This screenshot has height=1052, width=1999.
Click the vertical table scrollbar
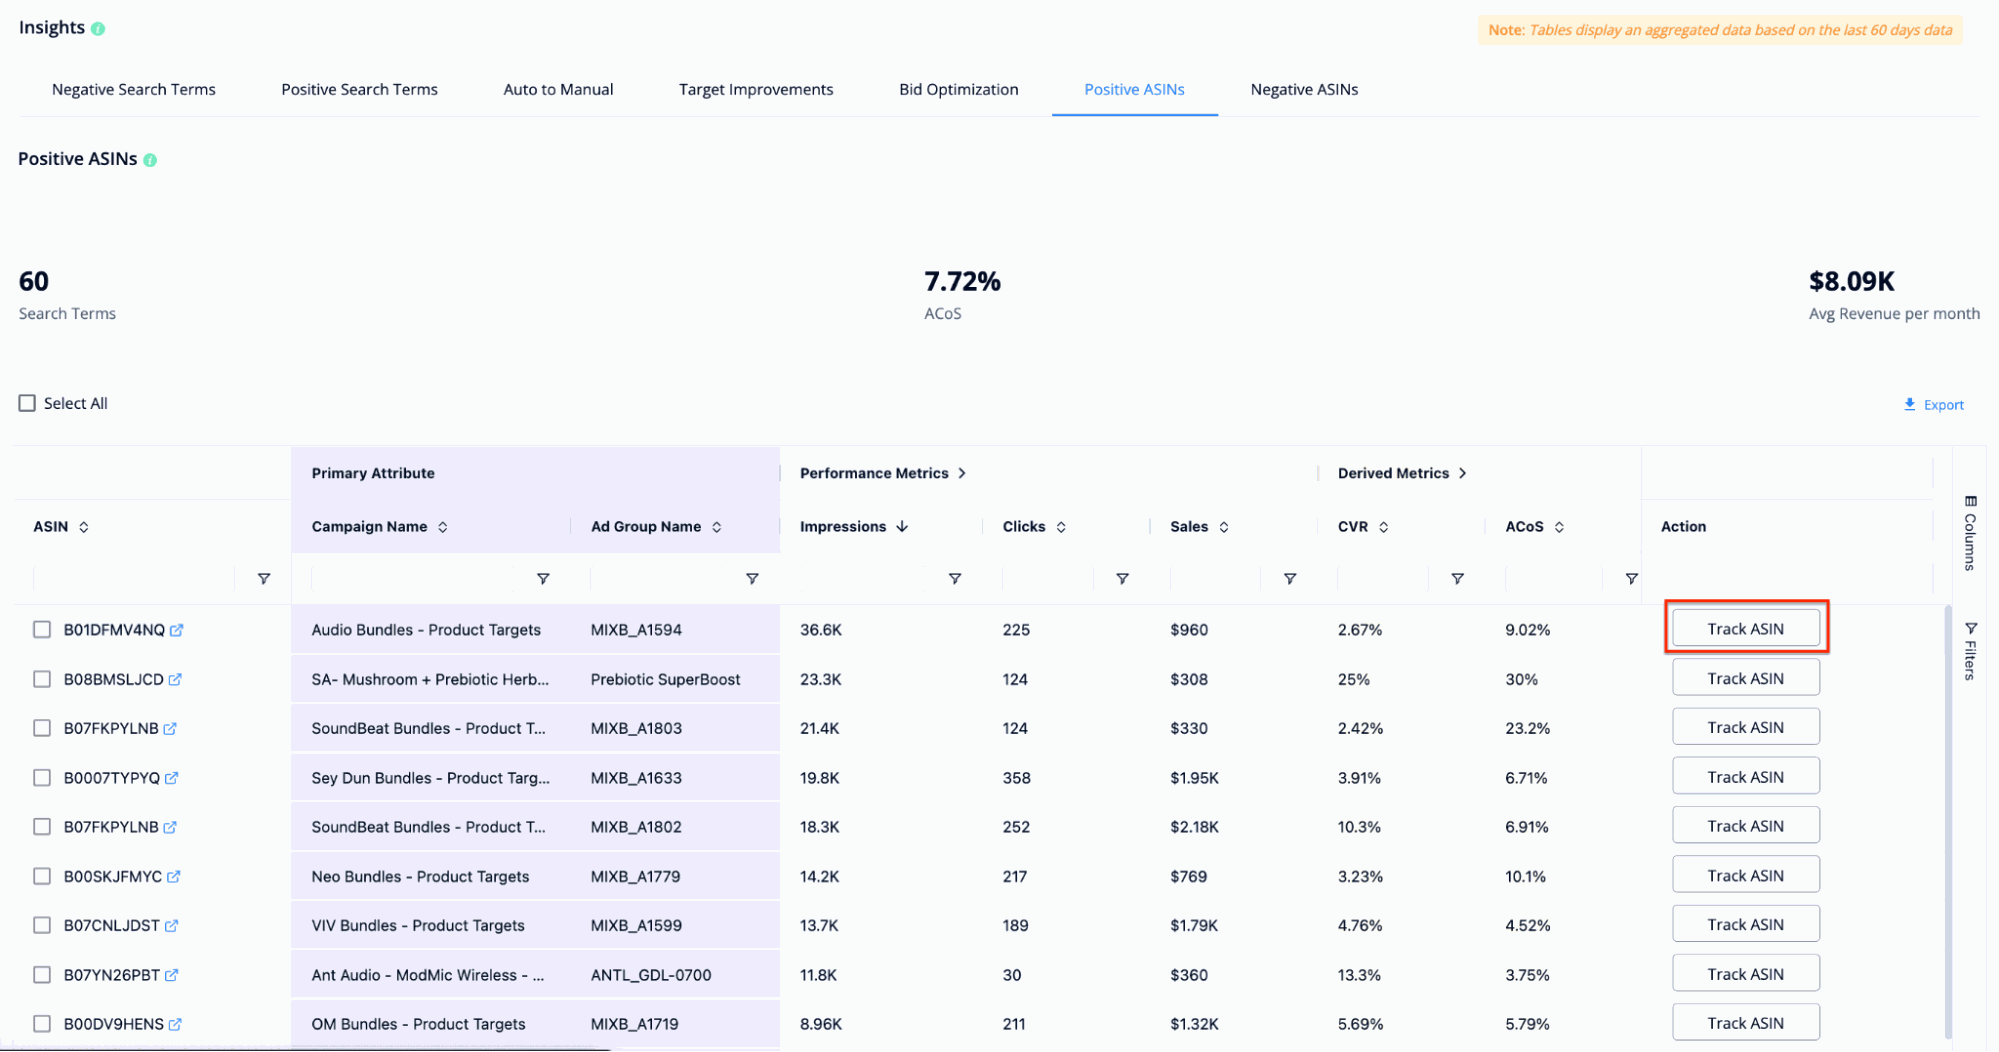(1948, 822)
